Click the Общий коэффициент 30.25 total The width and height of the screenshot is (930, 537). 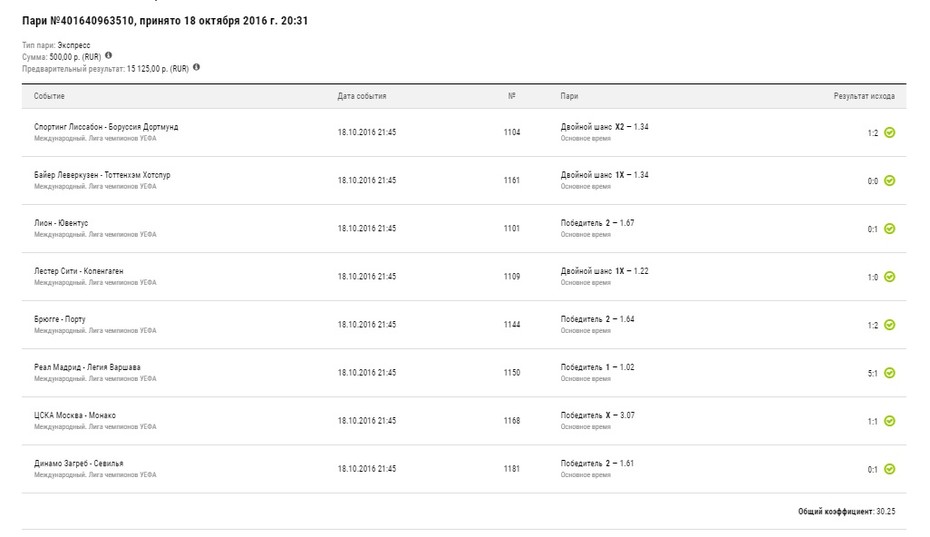(846, 511)
